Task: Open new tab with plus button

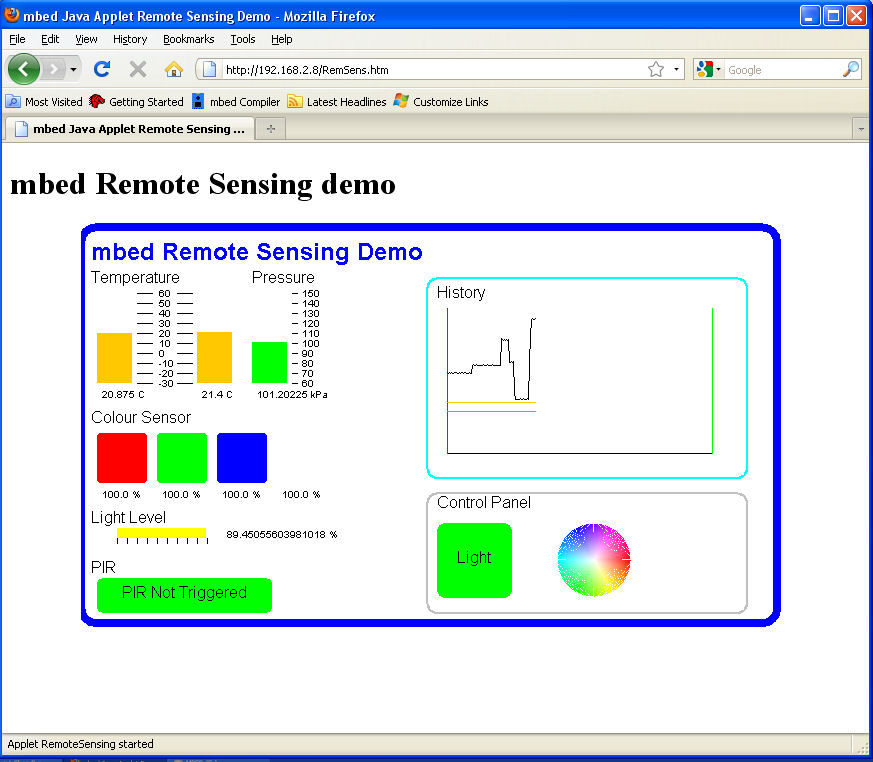Action: tap(270, 129)
